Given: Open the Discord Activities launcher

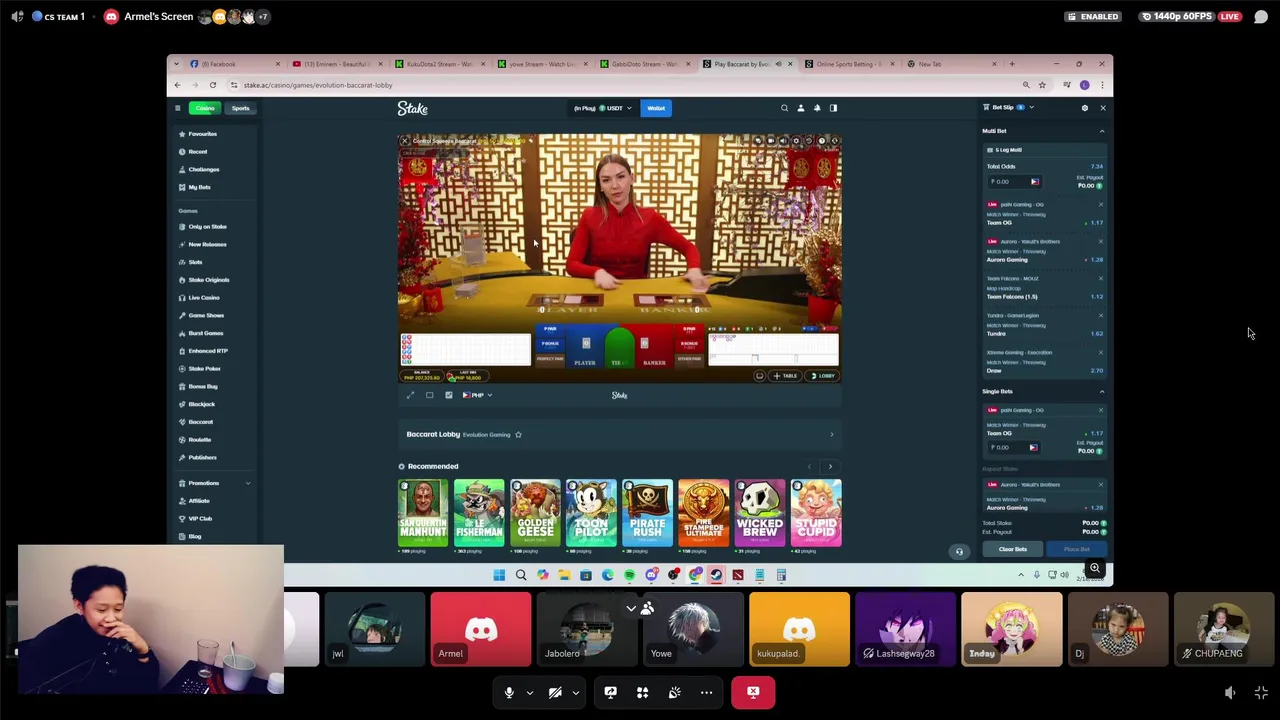Looking at the screenshot, I should 642,692.
